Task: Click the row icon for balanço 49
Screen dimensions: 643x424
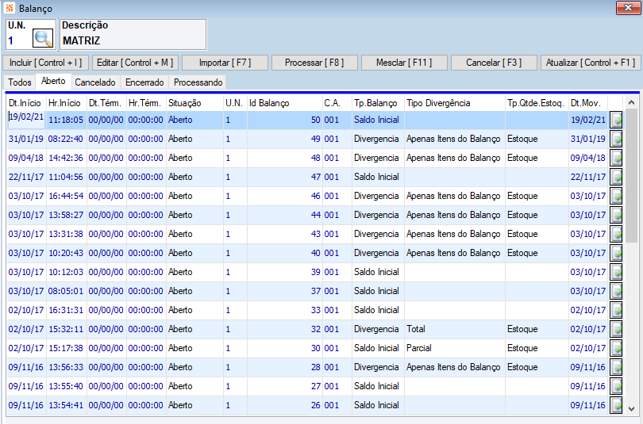Action: click(616, 139)
